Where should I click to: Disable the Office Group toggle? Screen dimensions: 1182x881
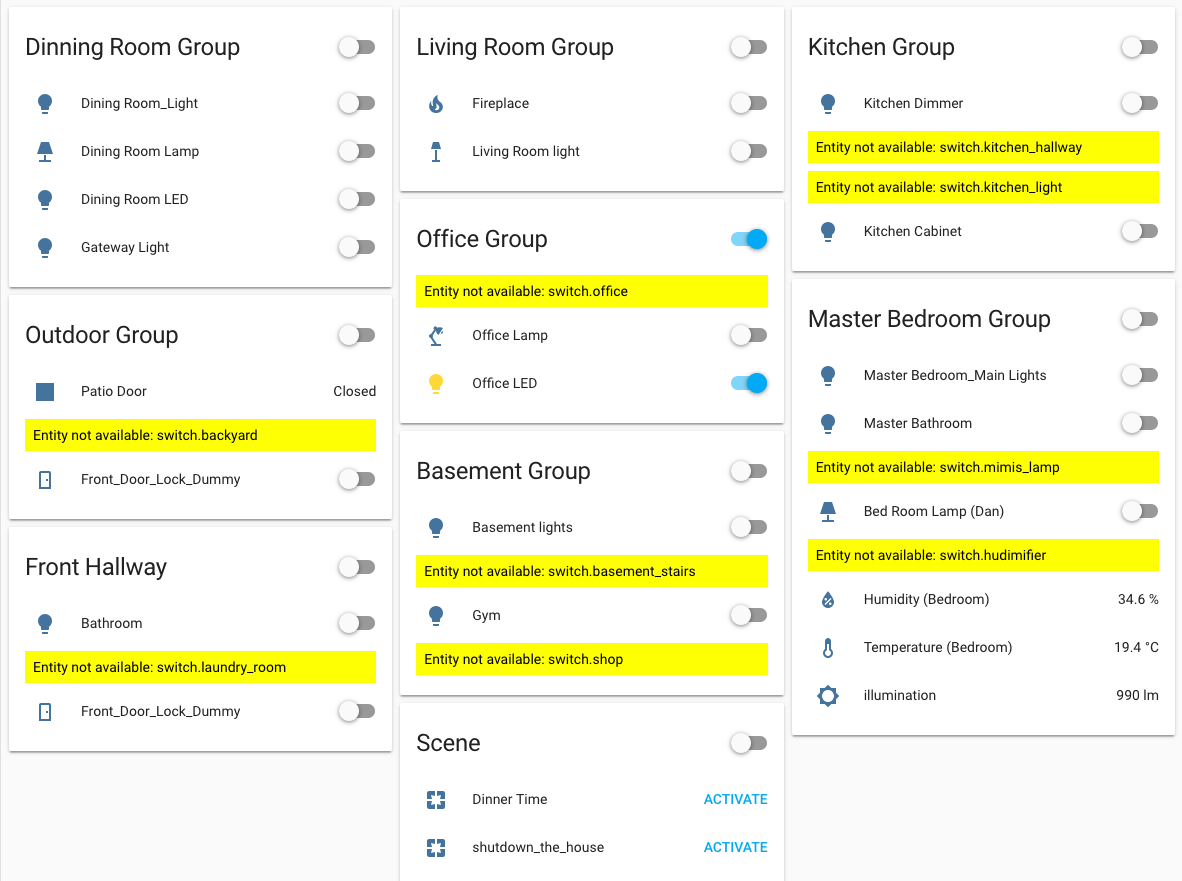[x=748, y=239]
